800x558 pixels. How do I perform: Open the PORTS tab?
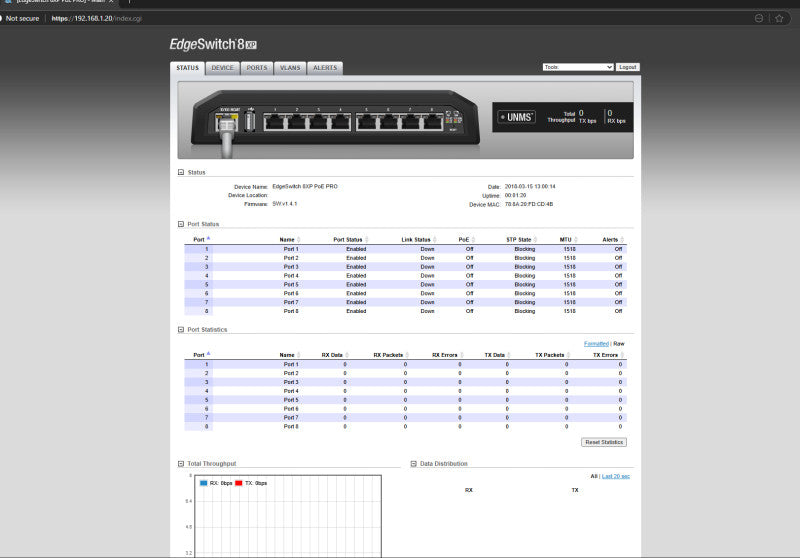click(257, 68)
